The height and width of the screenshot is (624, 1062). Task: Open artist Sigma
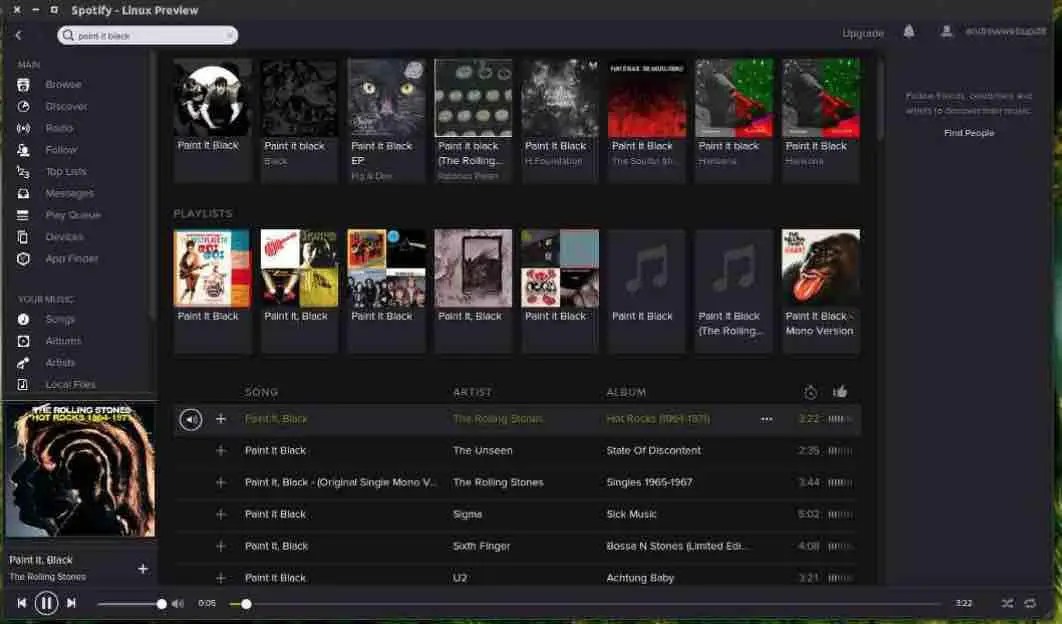pyautogui.click(x=467, y=514)
